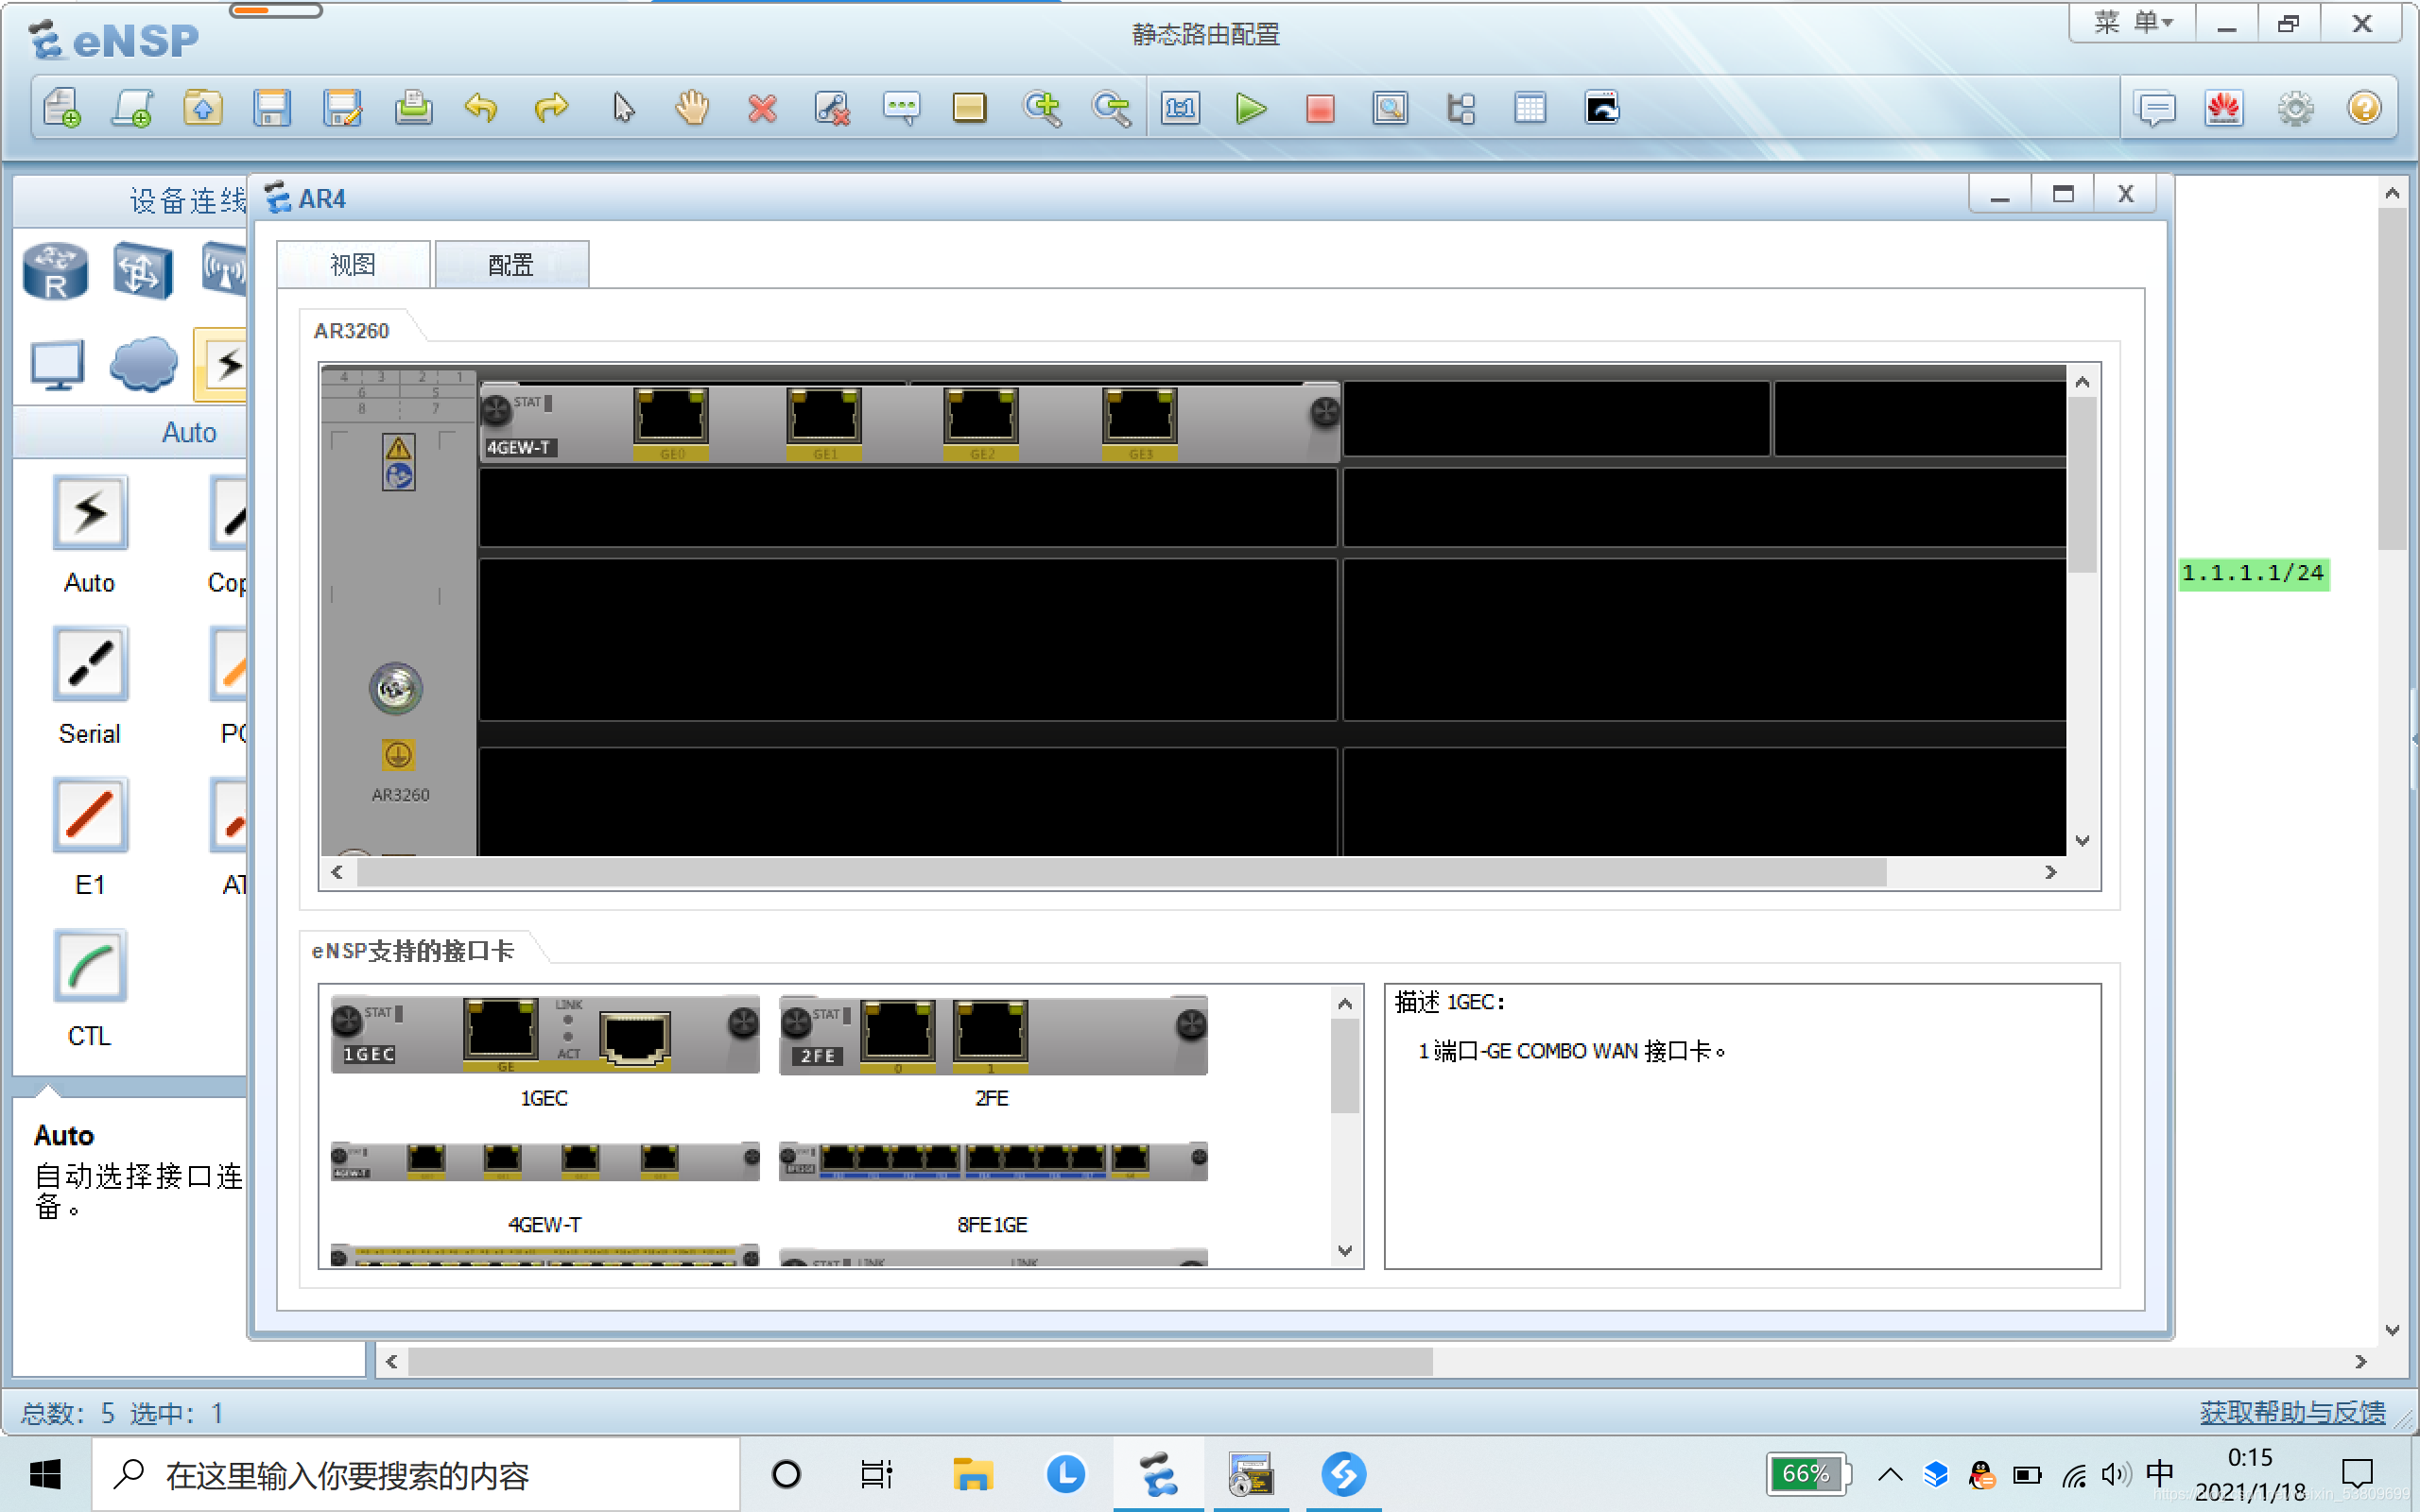Open the Windows Start menu

click(x=45, y=1474)
